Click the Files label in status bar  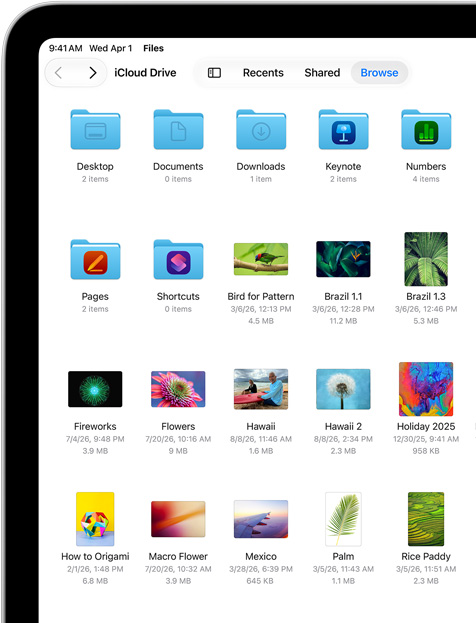tap(153, 48)
